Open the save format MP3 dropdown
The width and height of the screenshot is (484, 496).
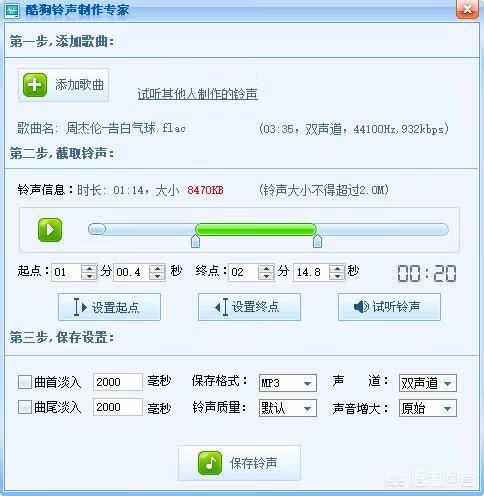point(288,383)
